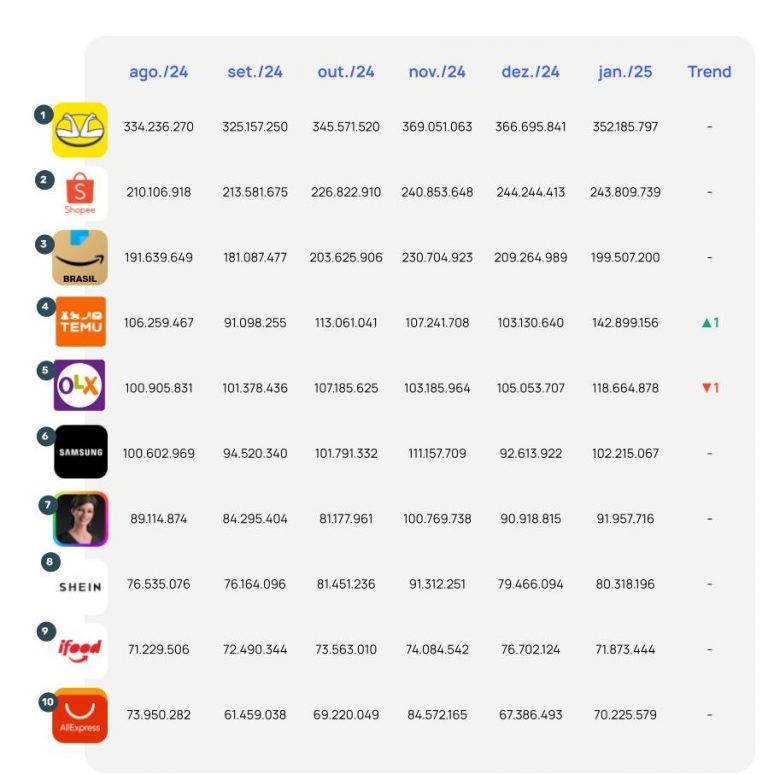Viewport: 768px width, 775px height.
Task: Open the Amazon Brasil logo
Action: tap(80, 258)
